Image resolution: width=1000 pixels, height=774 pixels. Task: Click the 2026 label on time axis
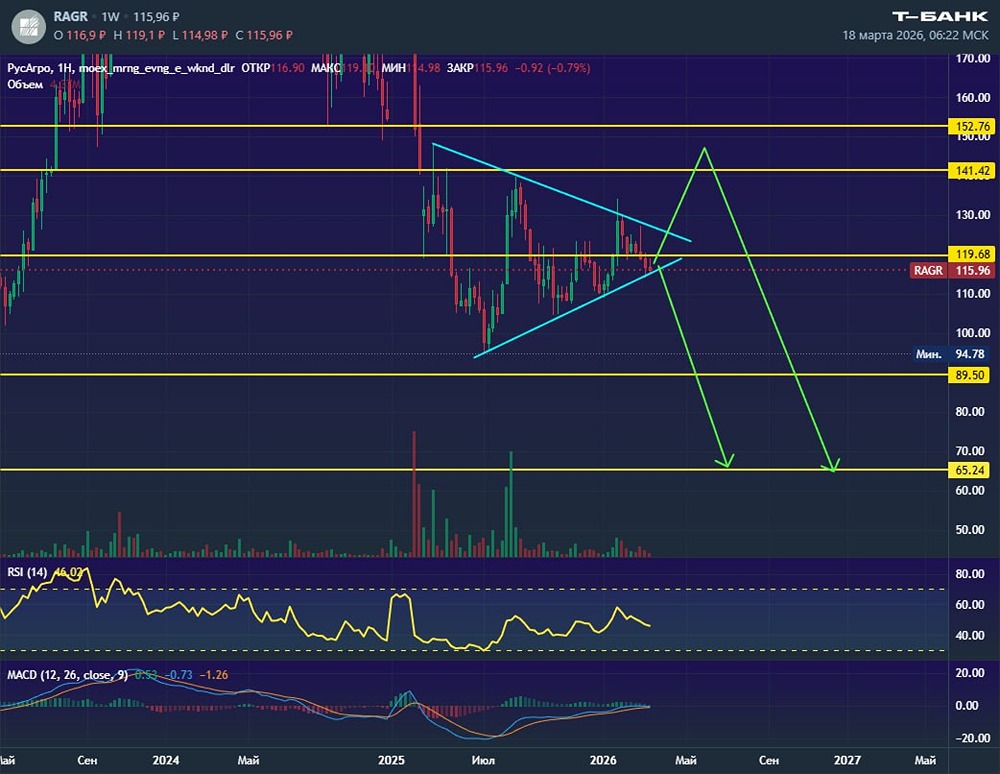click(x=603, y=760)
